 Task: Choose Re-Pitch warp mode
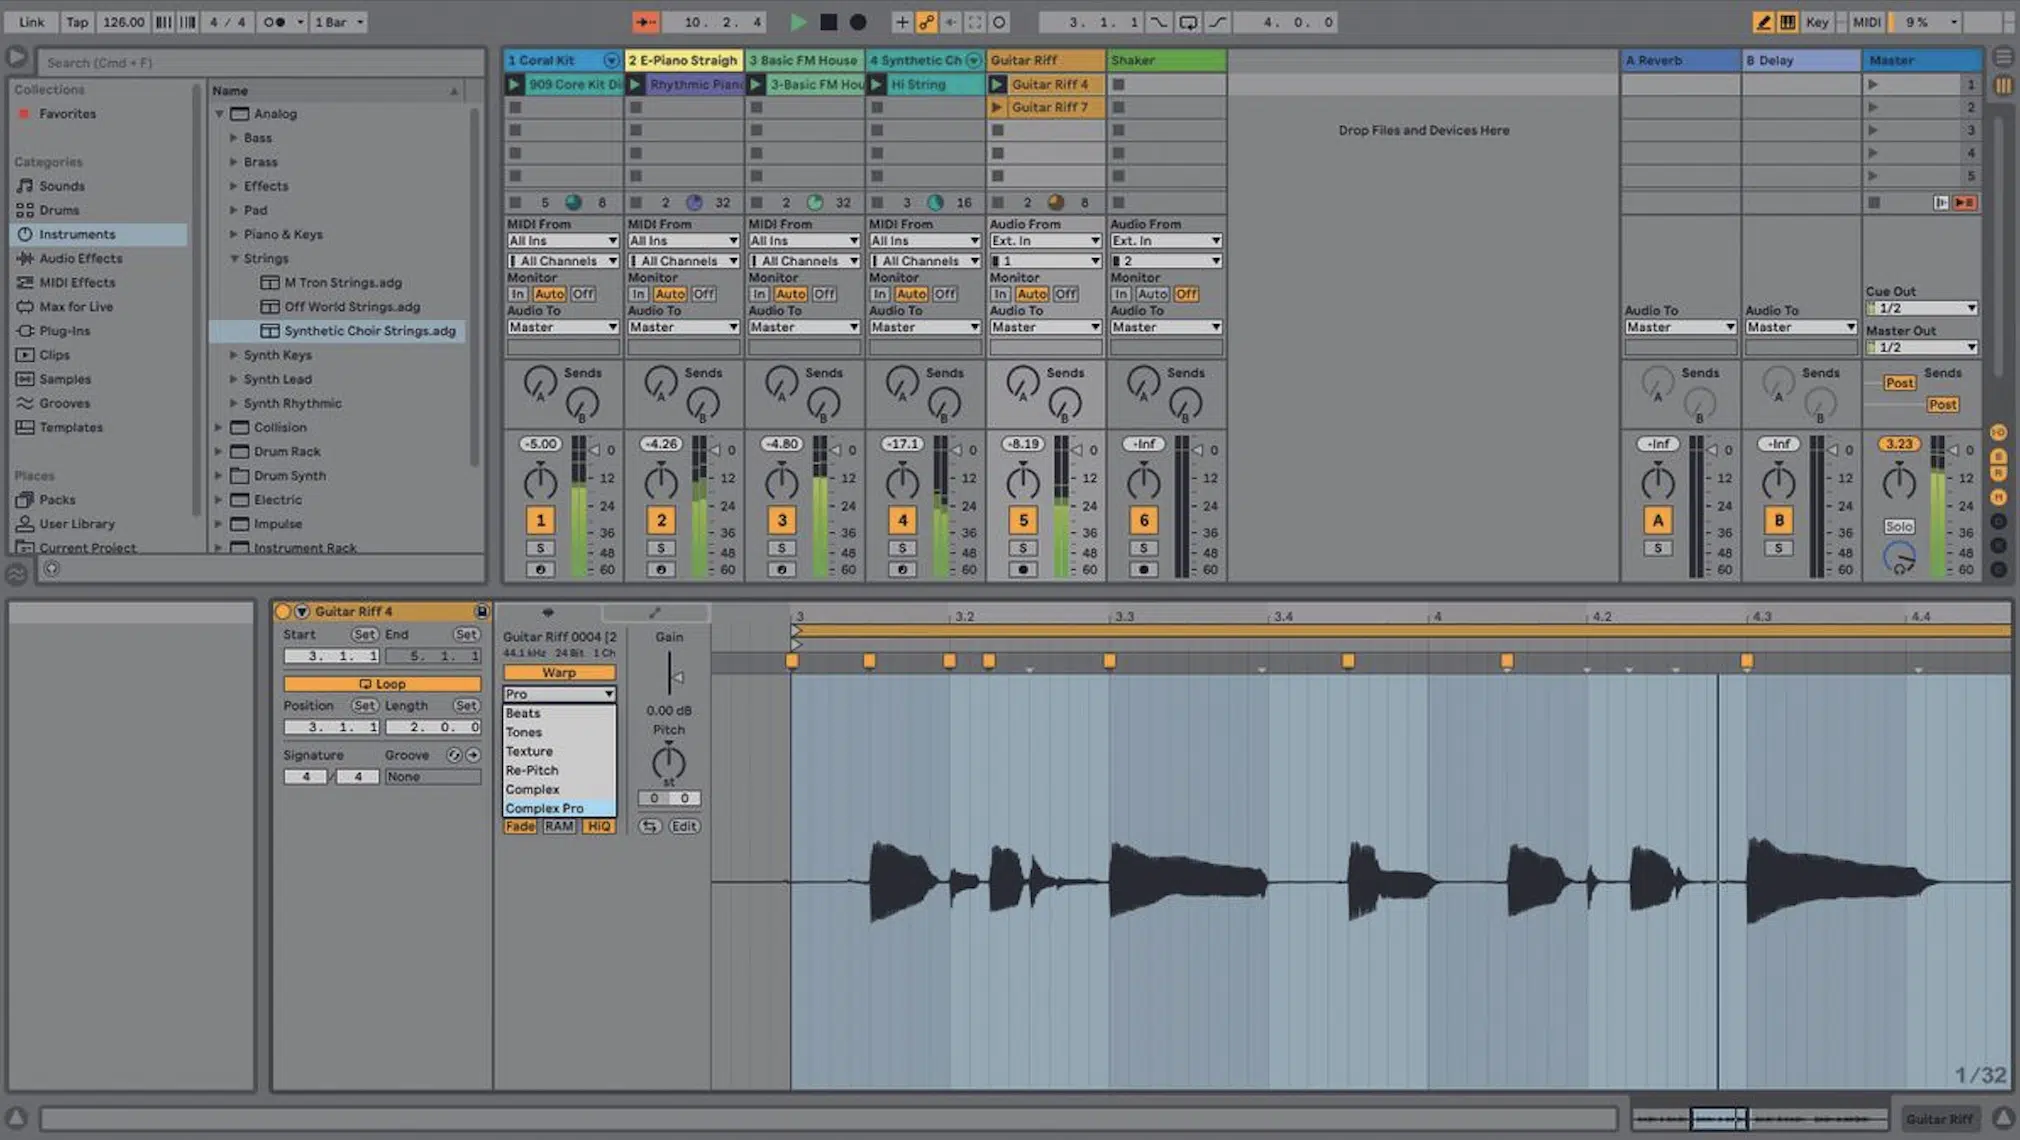tap(559, 771)
